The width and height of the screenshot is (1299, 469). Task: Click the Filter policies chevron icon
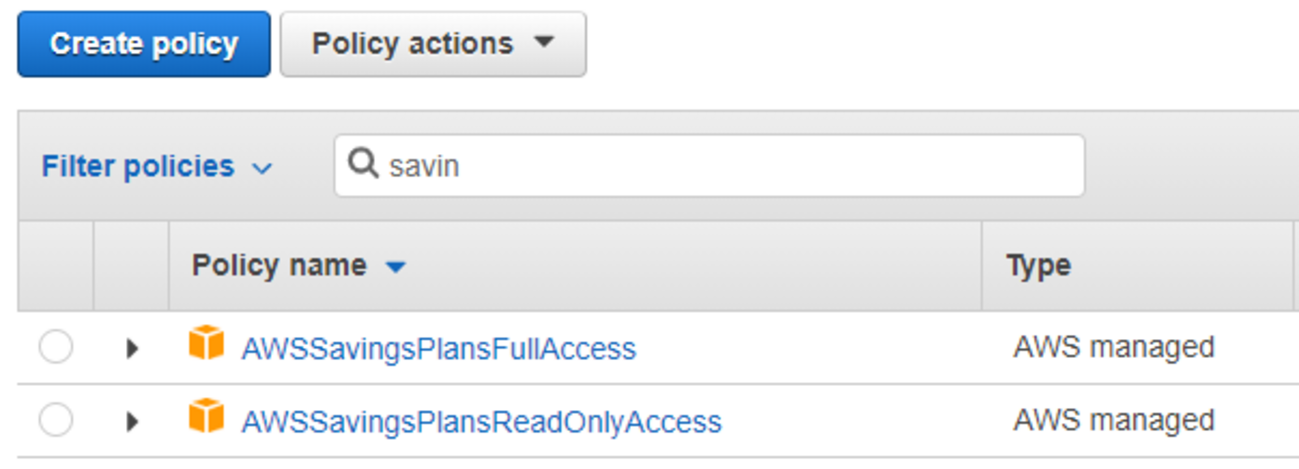[x=262, y=168]
